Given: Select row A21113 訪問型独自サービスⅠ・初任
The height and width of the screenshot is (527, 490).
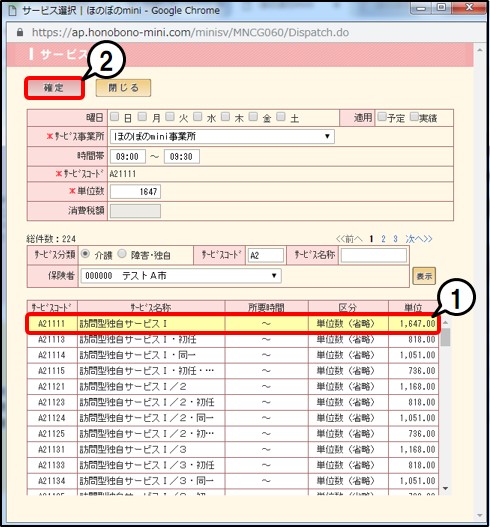Looking at the screenshot, I should click(x=233, y=339).
